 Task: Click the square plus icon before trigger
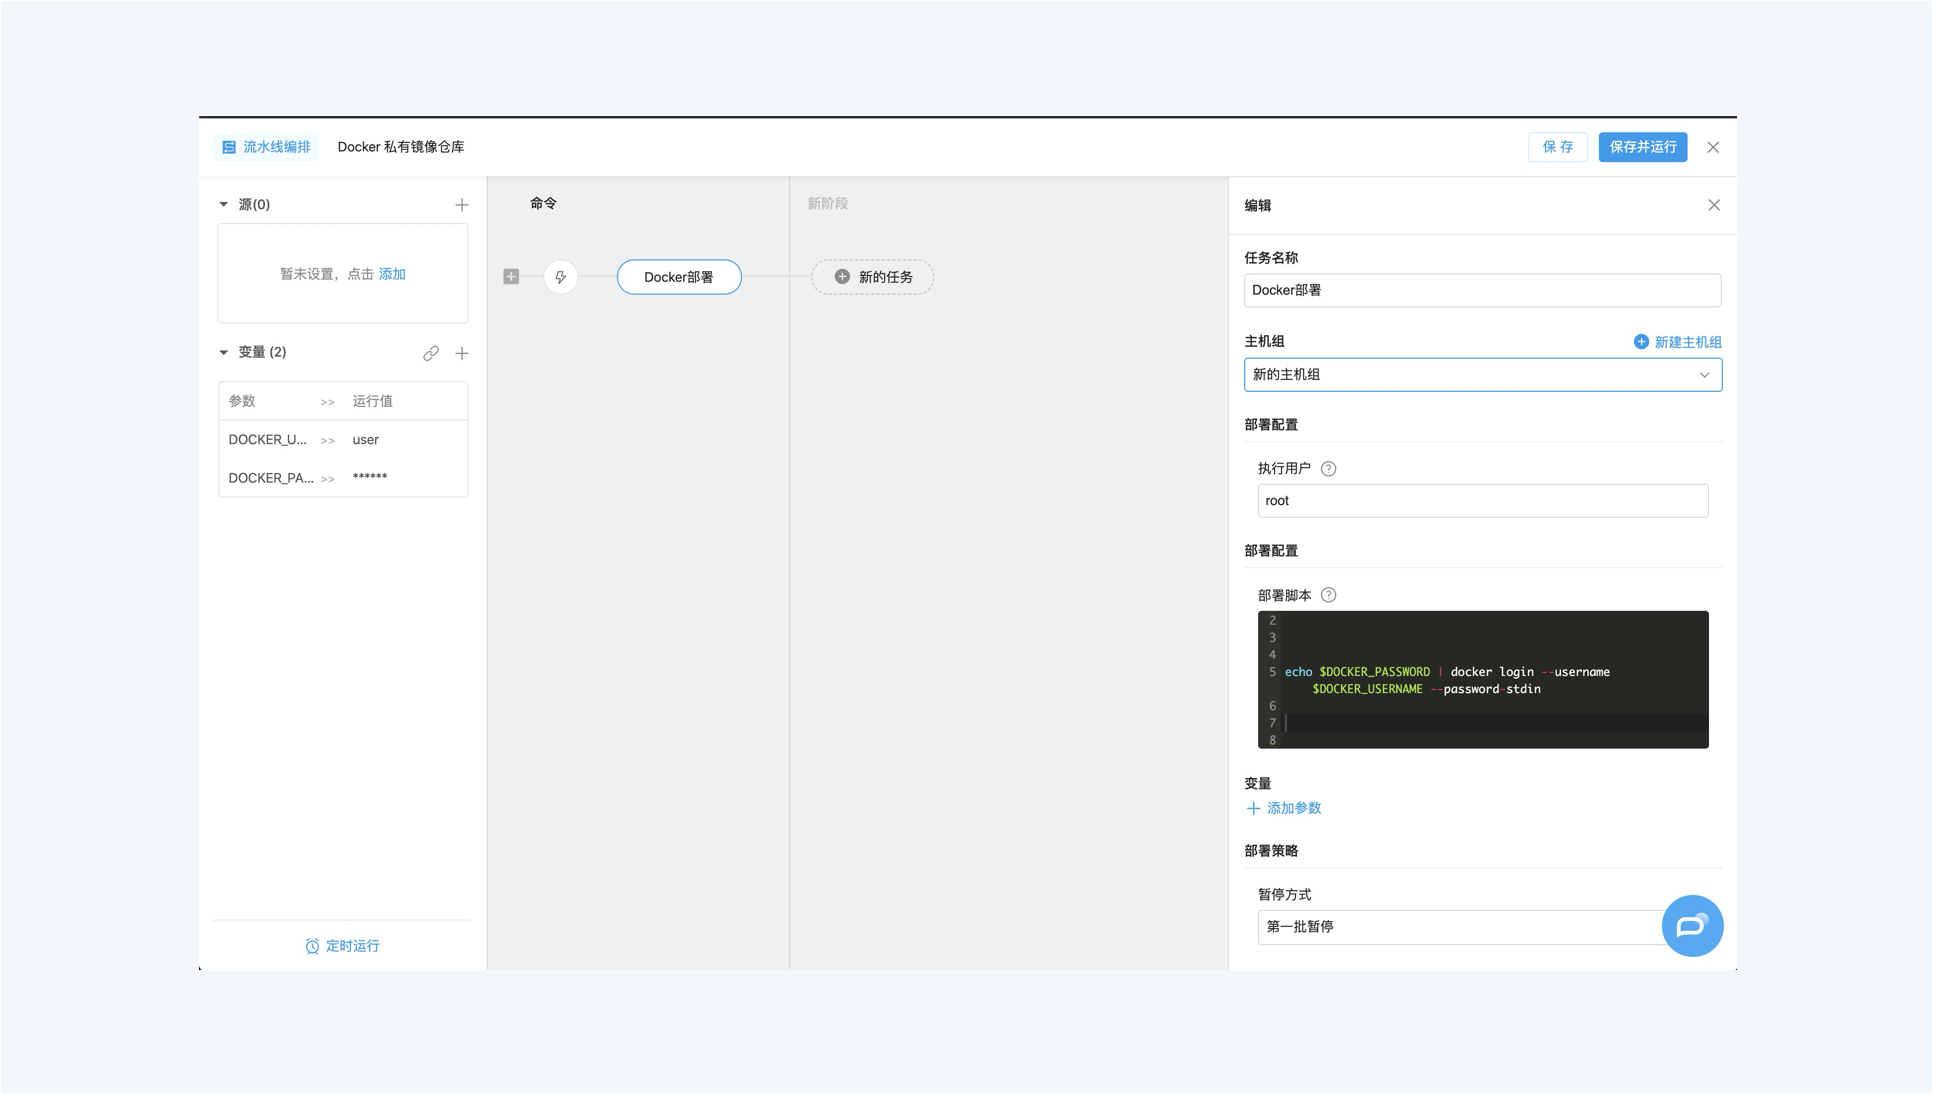pos(511,277)
